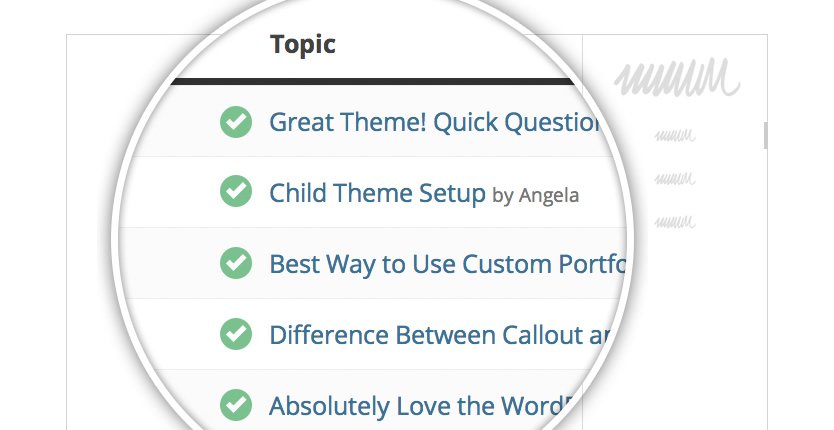This screenshot has width=834, height=430.
Task: Click the thick black divider under Topic header
Action: [370, 81]
